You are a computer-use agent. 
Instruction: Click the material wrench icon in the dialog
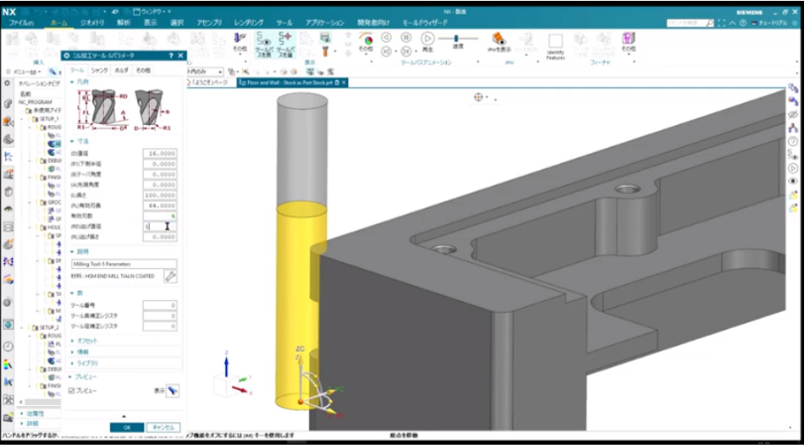coord(170,277)
